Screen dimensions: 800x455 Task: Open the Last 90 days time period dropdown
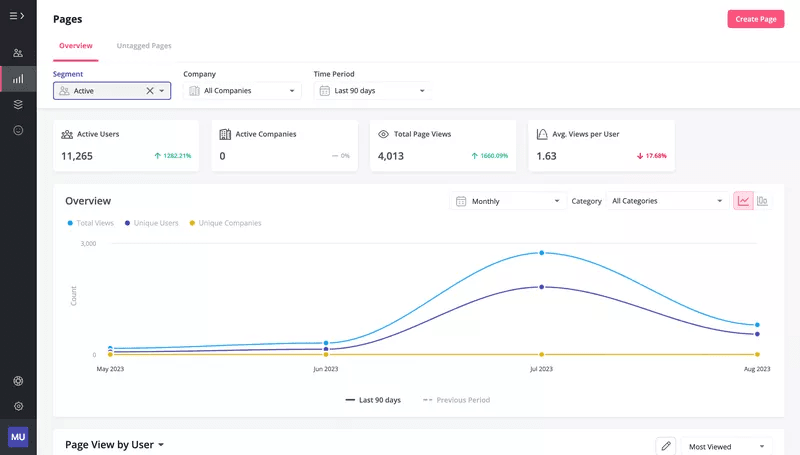pyautogui.click(x=372, y=91)
